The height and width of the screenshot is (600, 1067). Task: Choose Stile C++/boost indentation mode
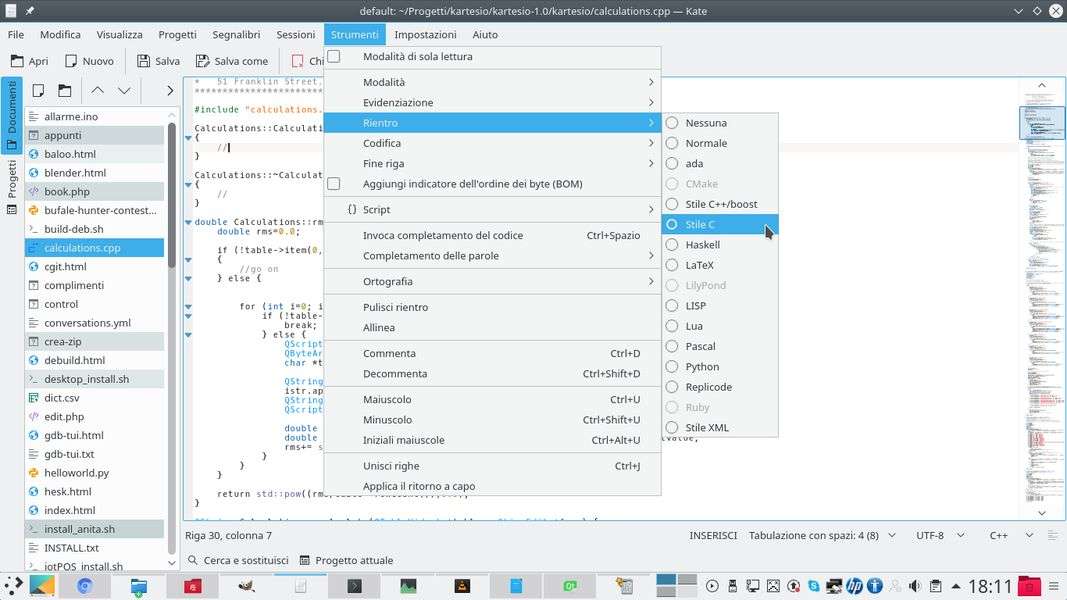pyautogui.click(x=672, y=204)
